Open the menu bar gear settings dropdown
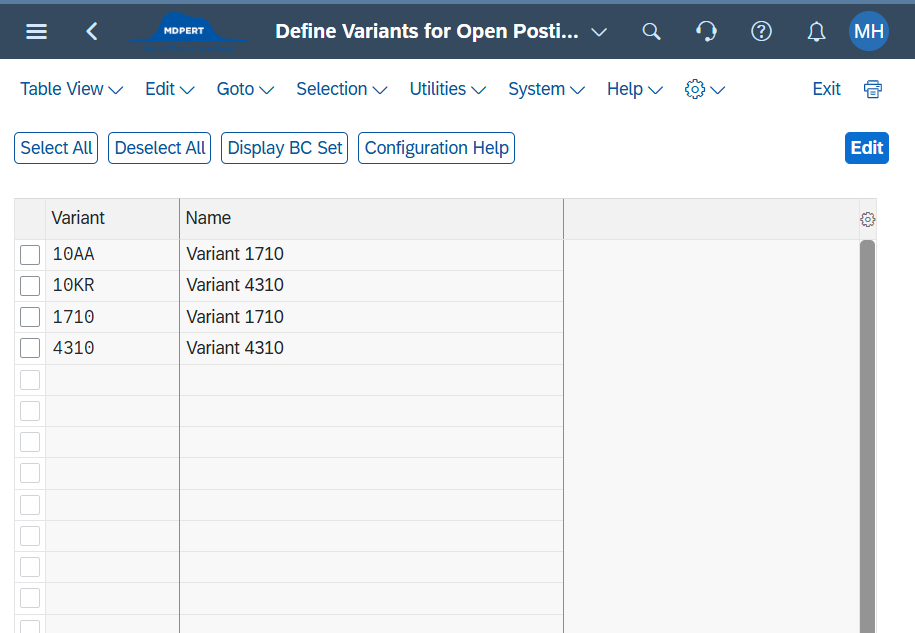This screenshot has width=915, height=633. point(704,89)
